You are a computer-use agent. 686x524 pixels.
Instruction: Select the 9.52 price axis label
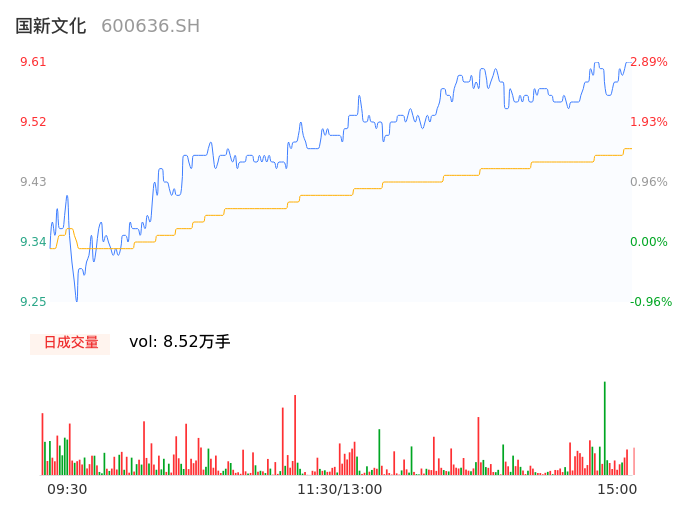click(33, 122)
